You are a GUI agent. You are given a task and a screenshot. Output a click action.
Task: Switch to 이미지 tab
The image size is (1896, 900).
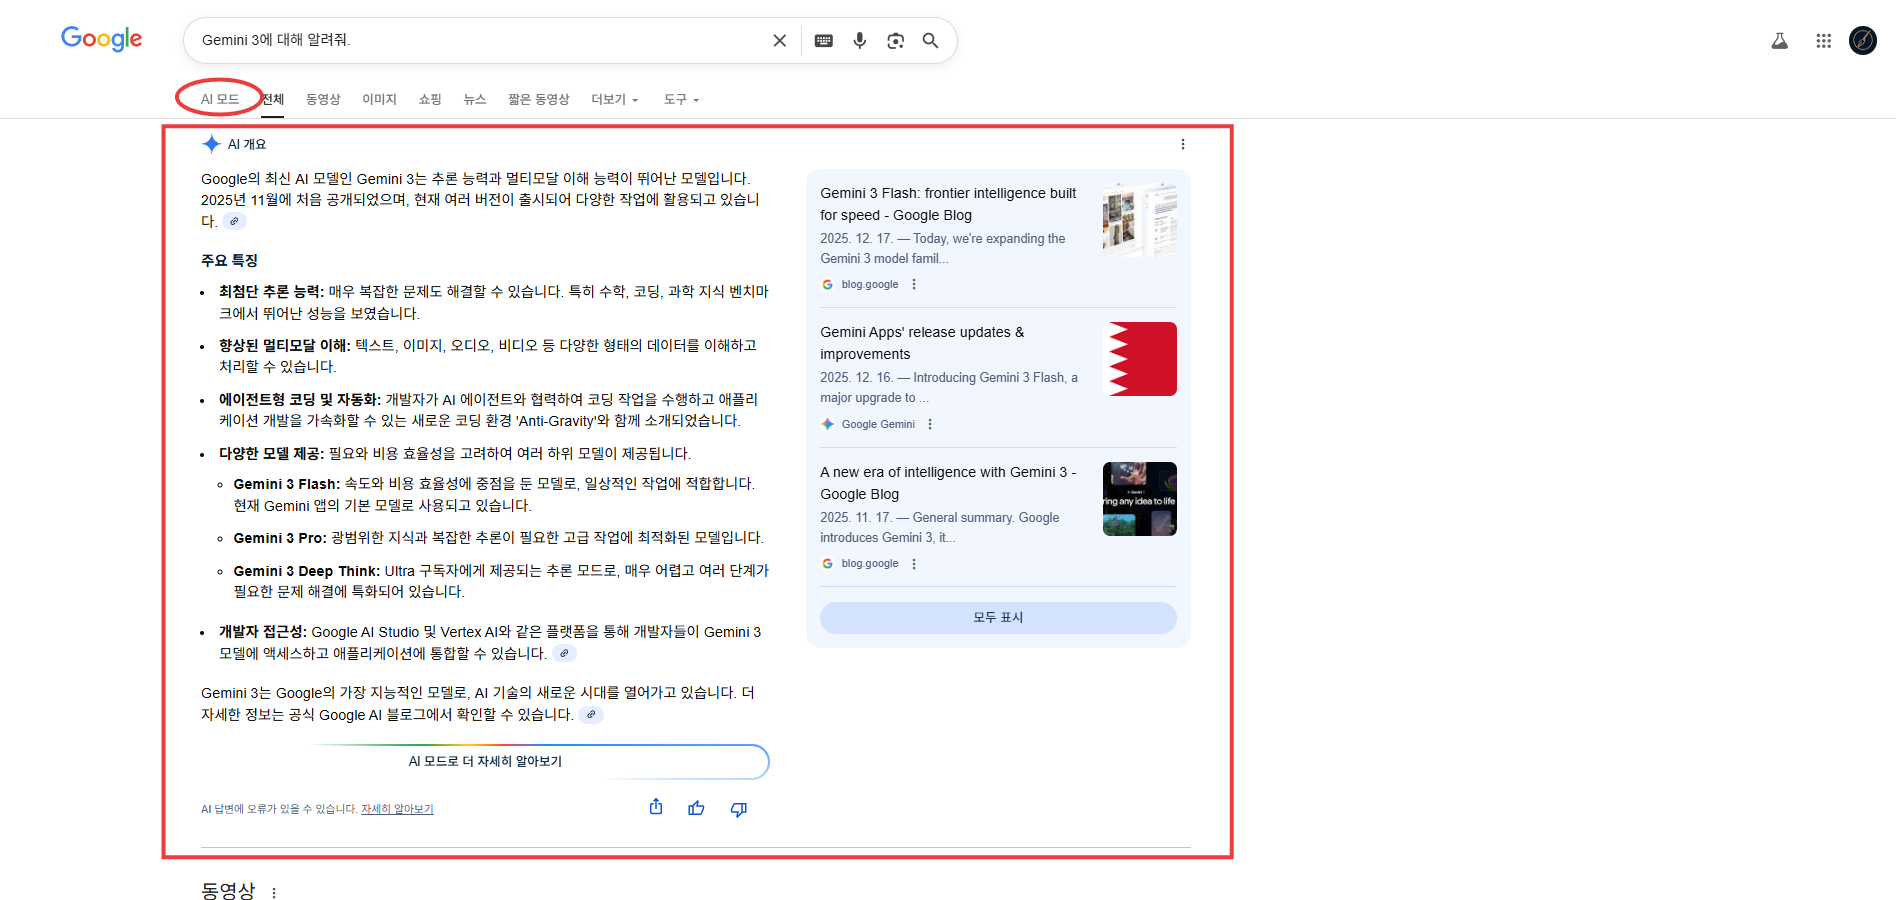pos(379,99)
